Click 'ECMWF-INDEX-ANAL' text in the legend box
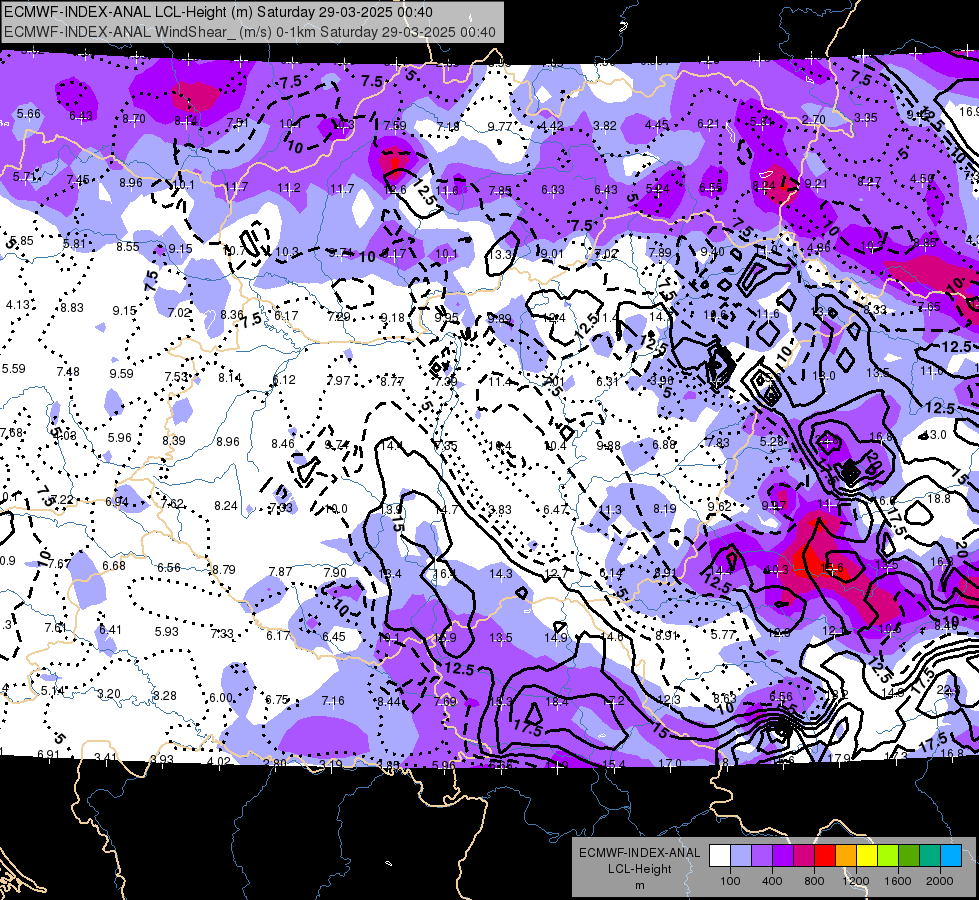The height and width of the screenshot is (900, 979). (639, 853)
